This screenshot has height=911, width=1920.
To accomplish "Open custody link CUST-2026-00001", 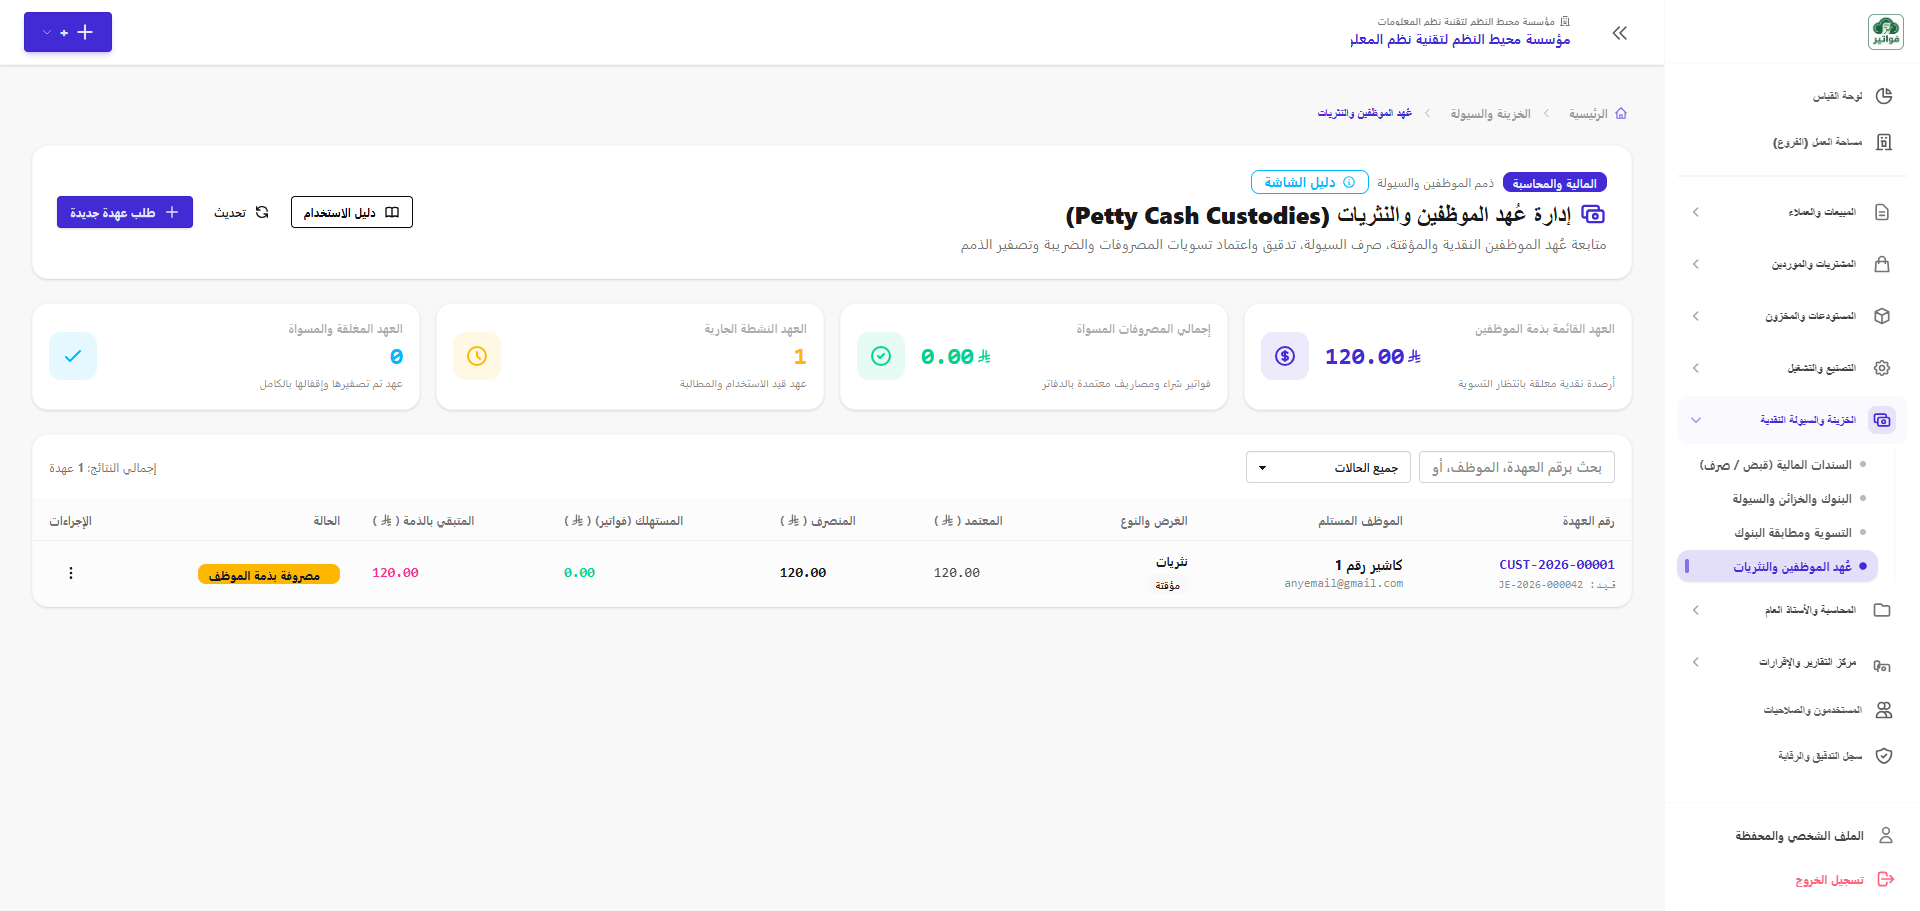I will coord(1557,565).
